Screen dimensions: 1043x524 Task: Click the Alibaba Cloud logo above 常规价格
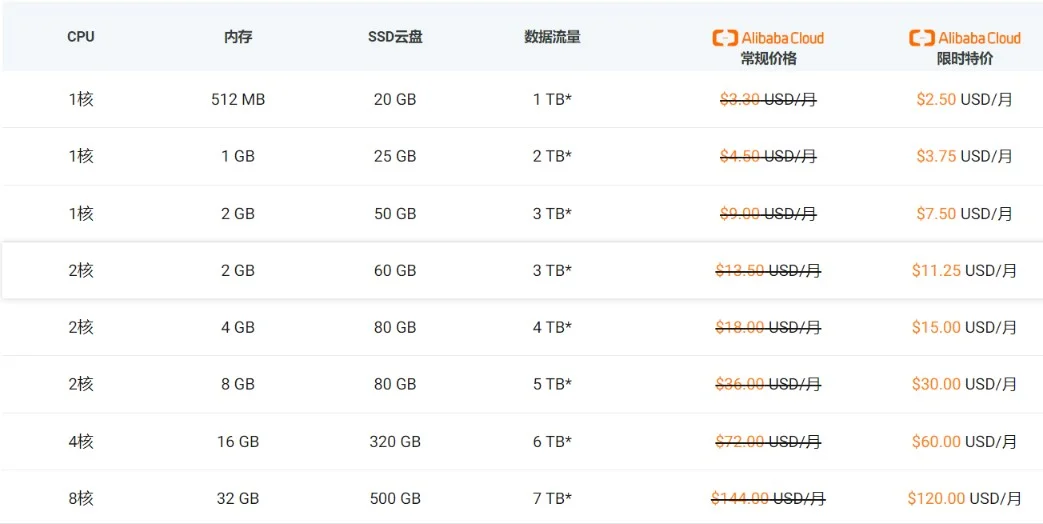767,38
